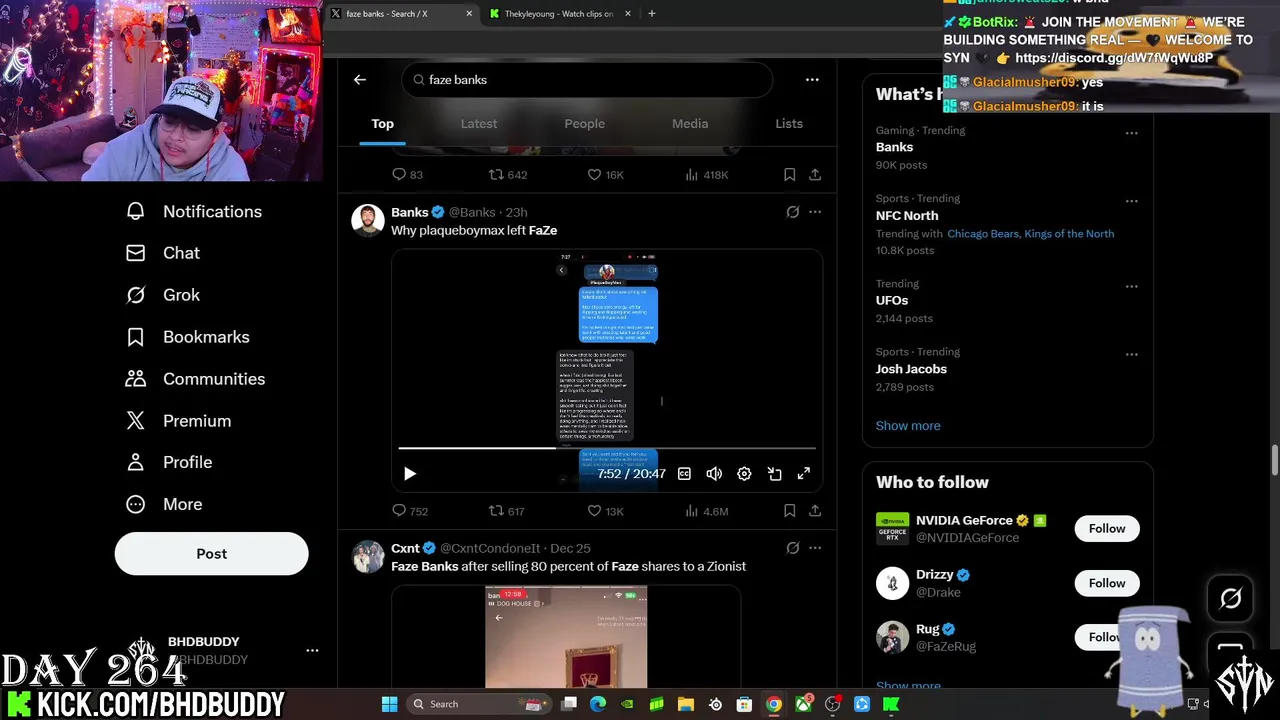Go back using the arrow beside search

(360, 80)
